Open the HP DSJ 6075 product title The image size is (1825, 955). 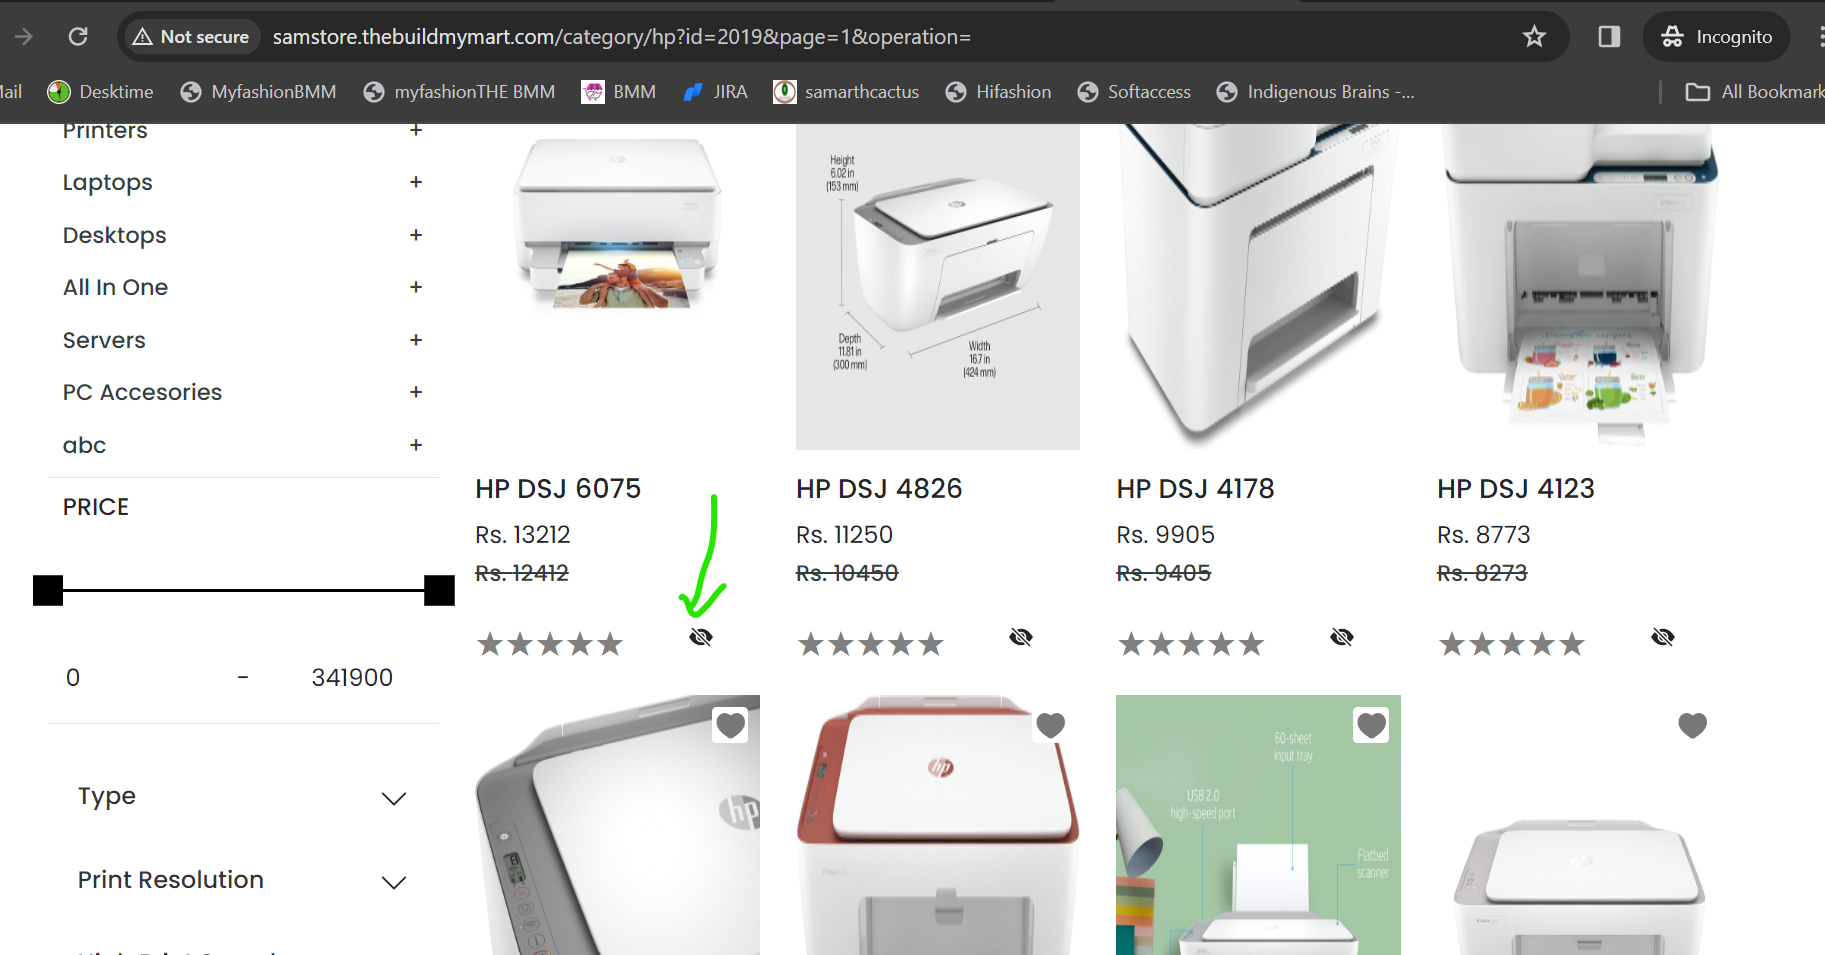pyautogui.click(x=558, y=489)
